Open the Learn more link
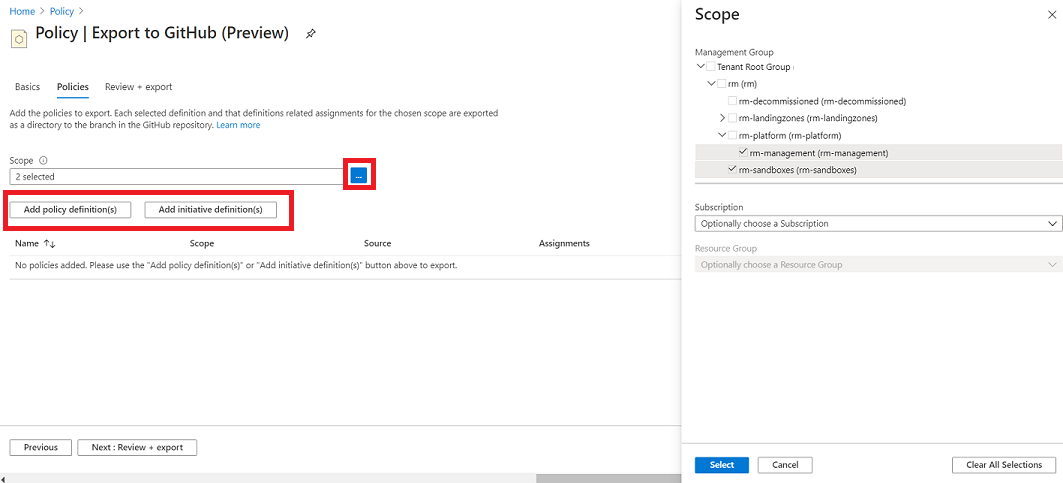The width and height of the screenshot is (1063, 483). pos(238,125)
